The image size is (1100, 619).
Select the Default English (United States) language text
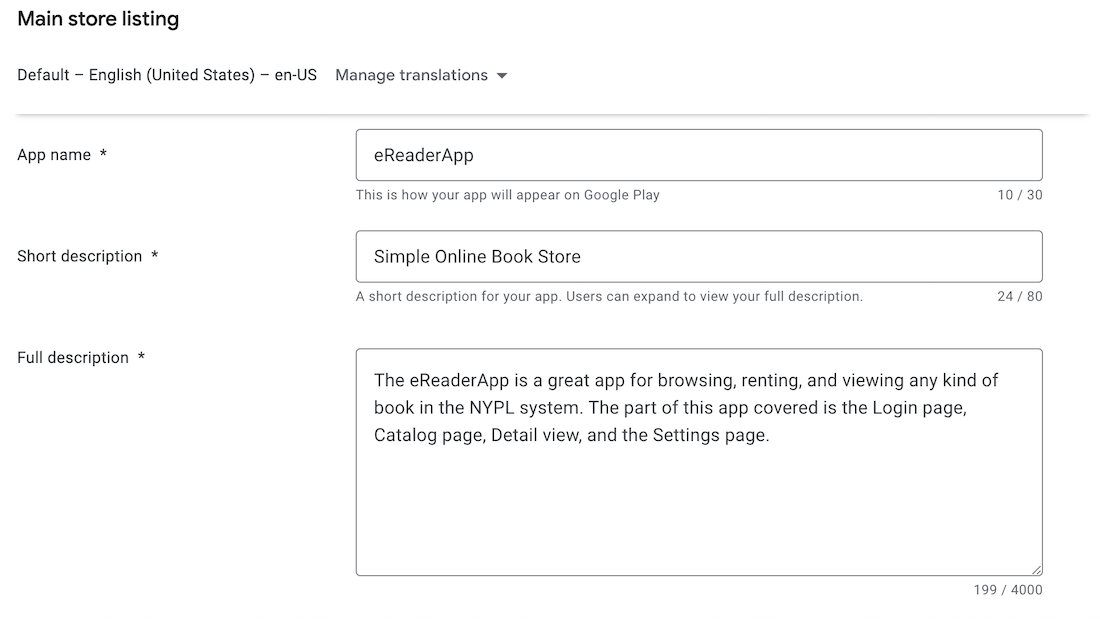167,75
